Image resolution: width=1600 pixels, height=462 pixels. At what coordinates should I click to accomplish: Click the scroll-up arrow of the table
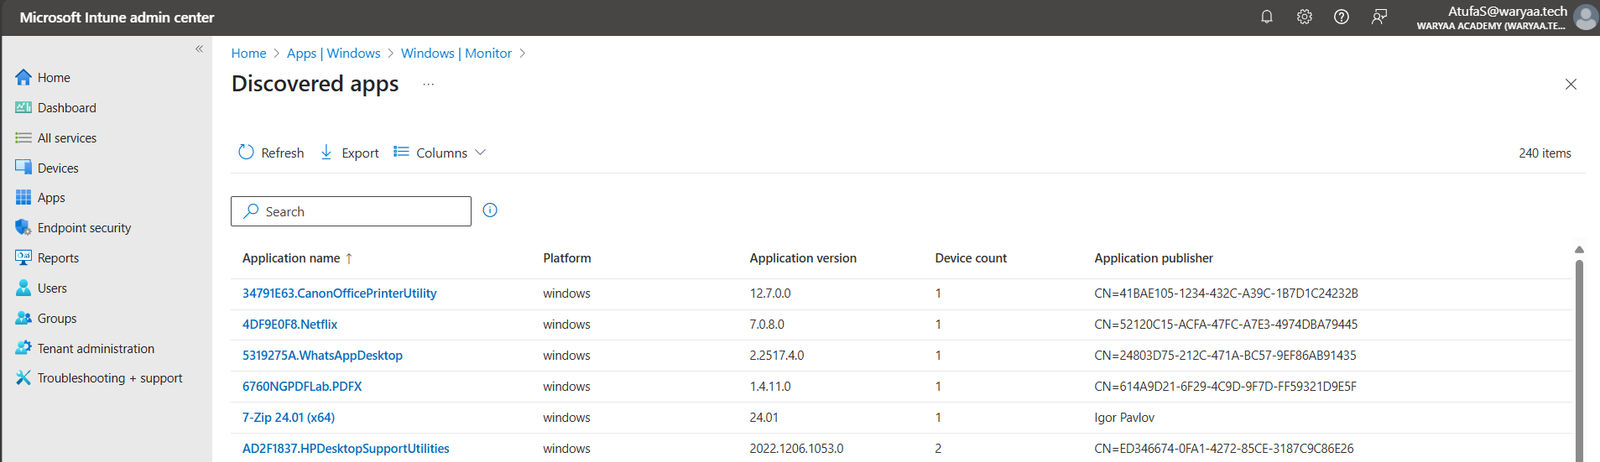point(1579,250)
